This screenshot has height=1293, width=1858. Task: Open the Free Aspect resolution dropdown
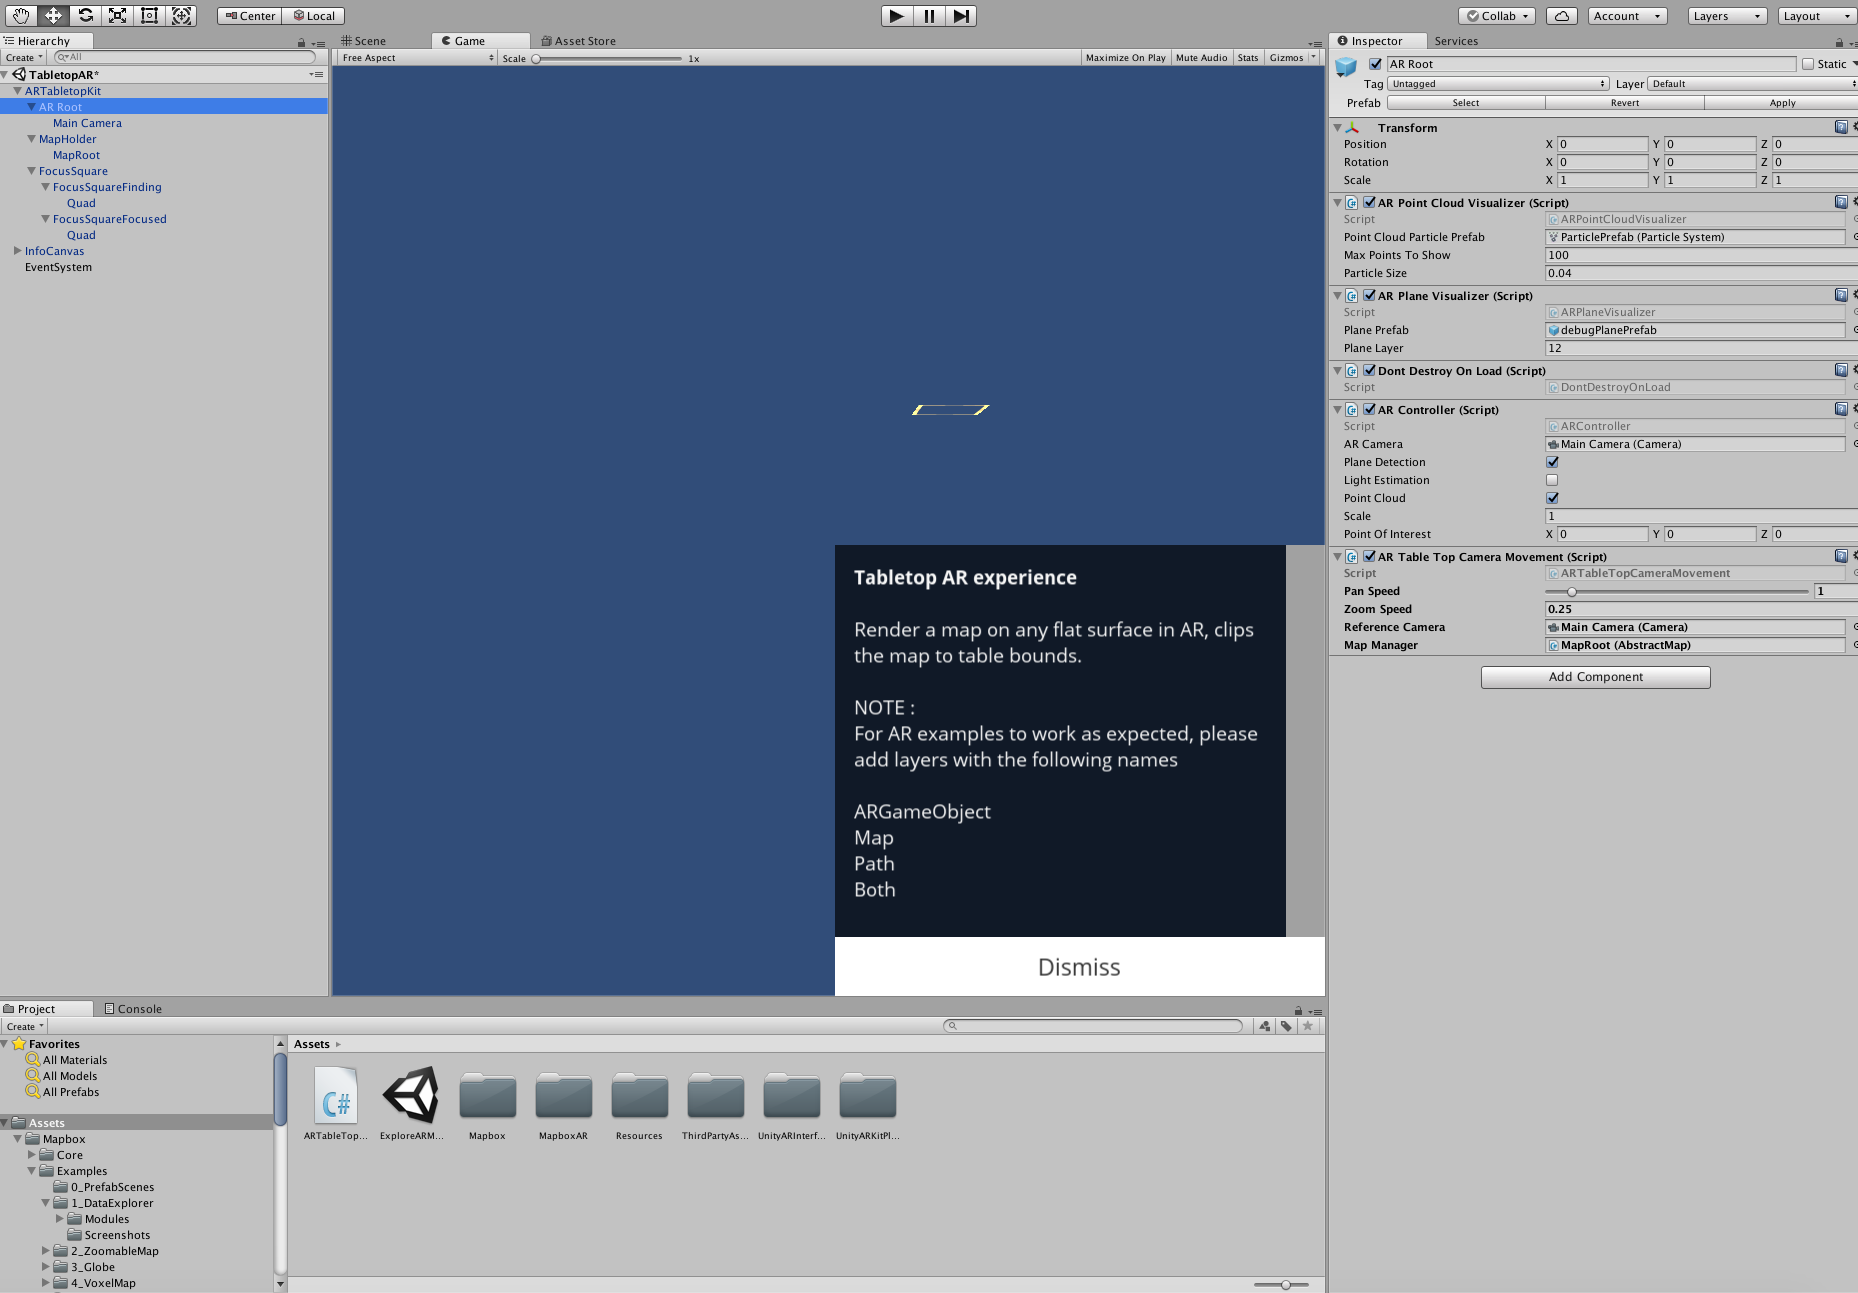[413, 57]
